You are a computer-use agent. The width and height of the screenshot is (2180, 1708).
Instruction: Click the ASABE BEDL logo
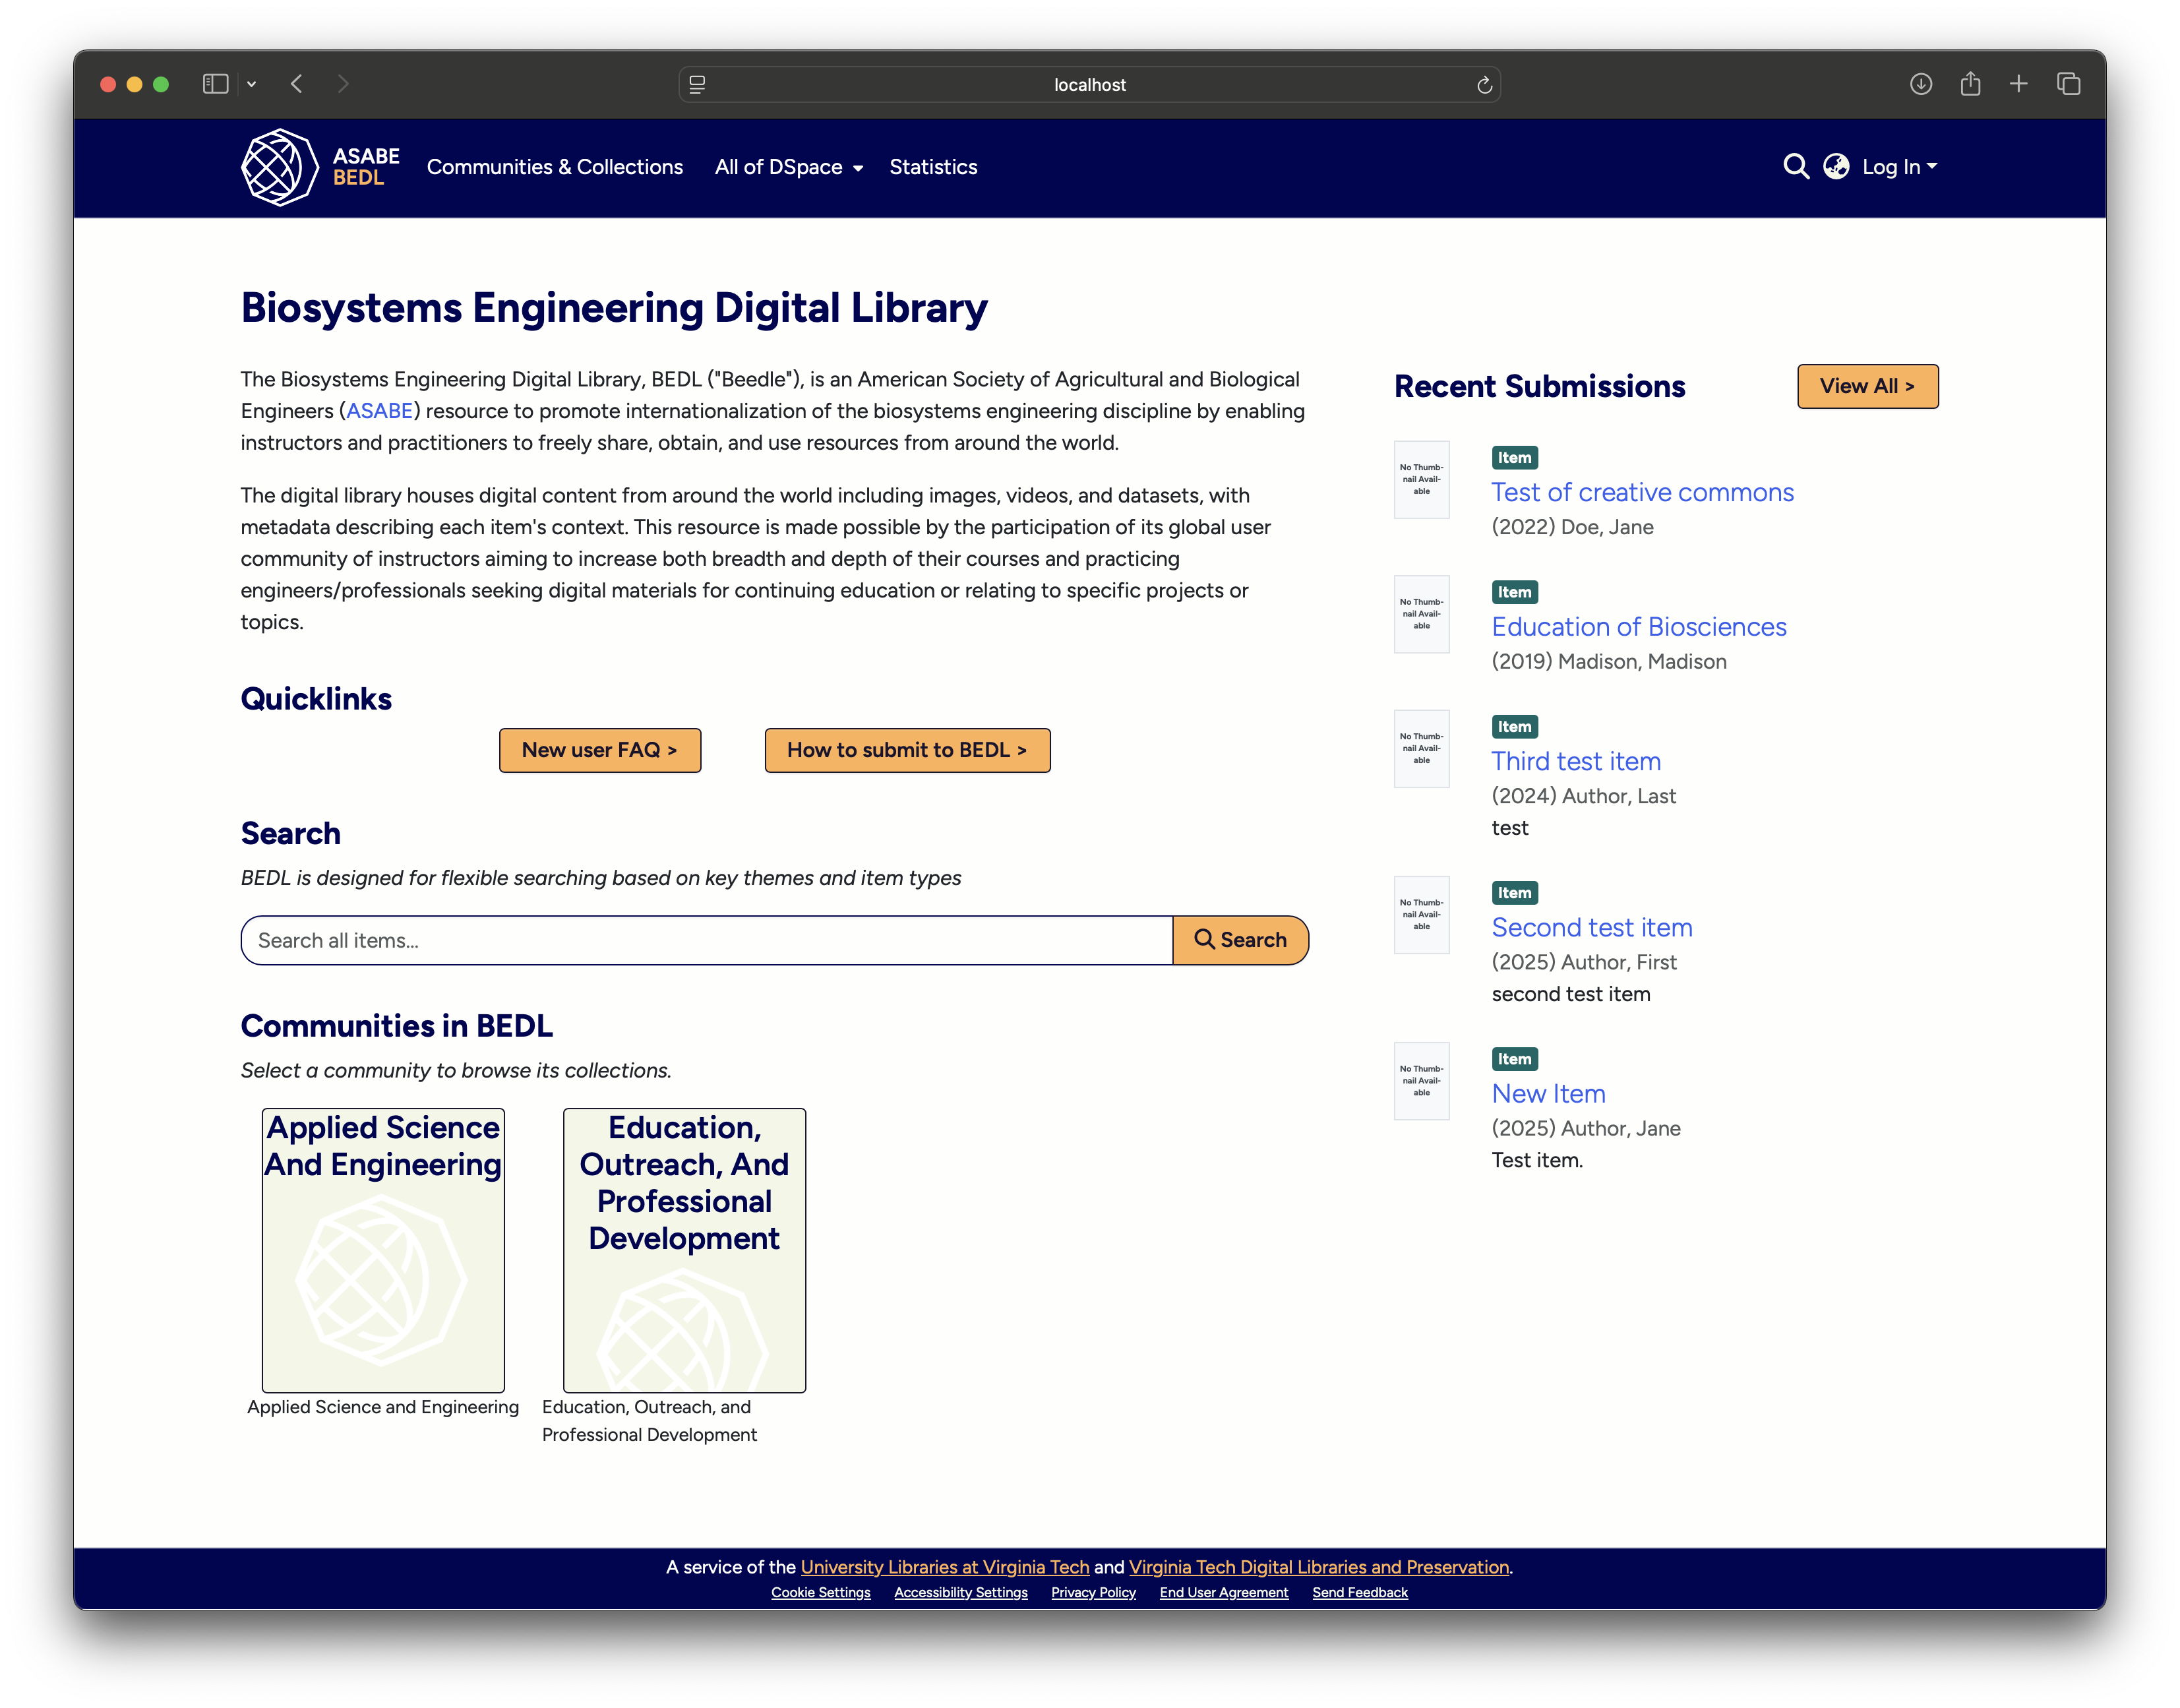click(x=320, y=167)
